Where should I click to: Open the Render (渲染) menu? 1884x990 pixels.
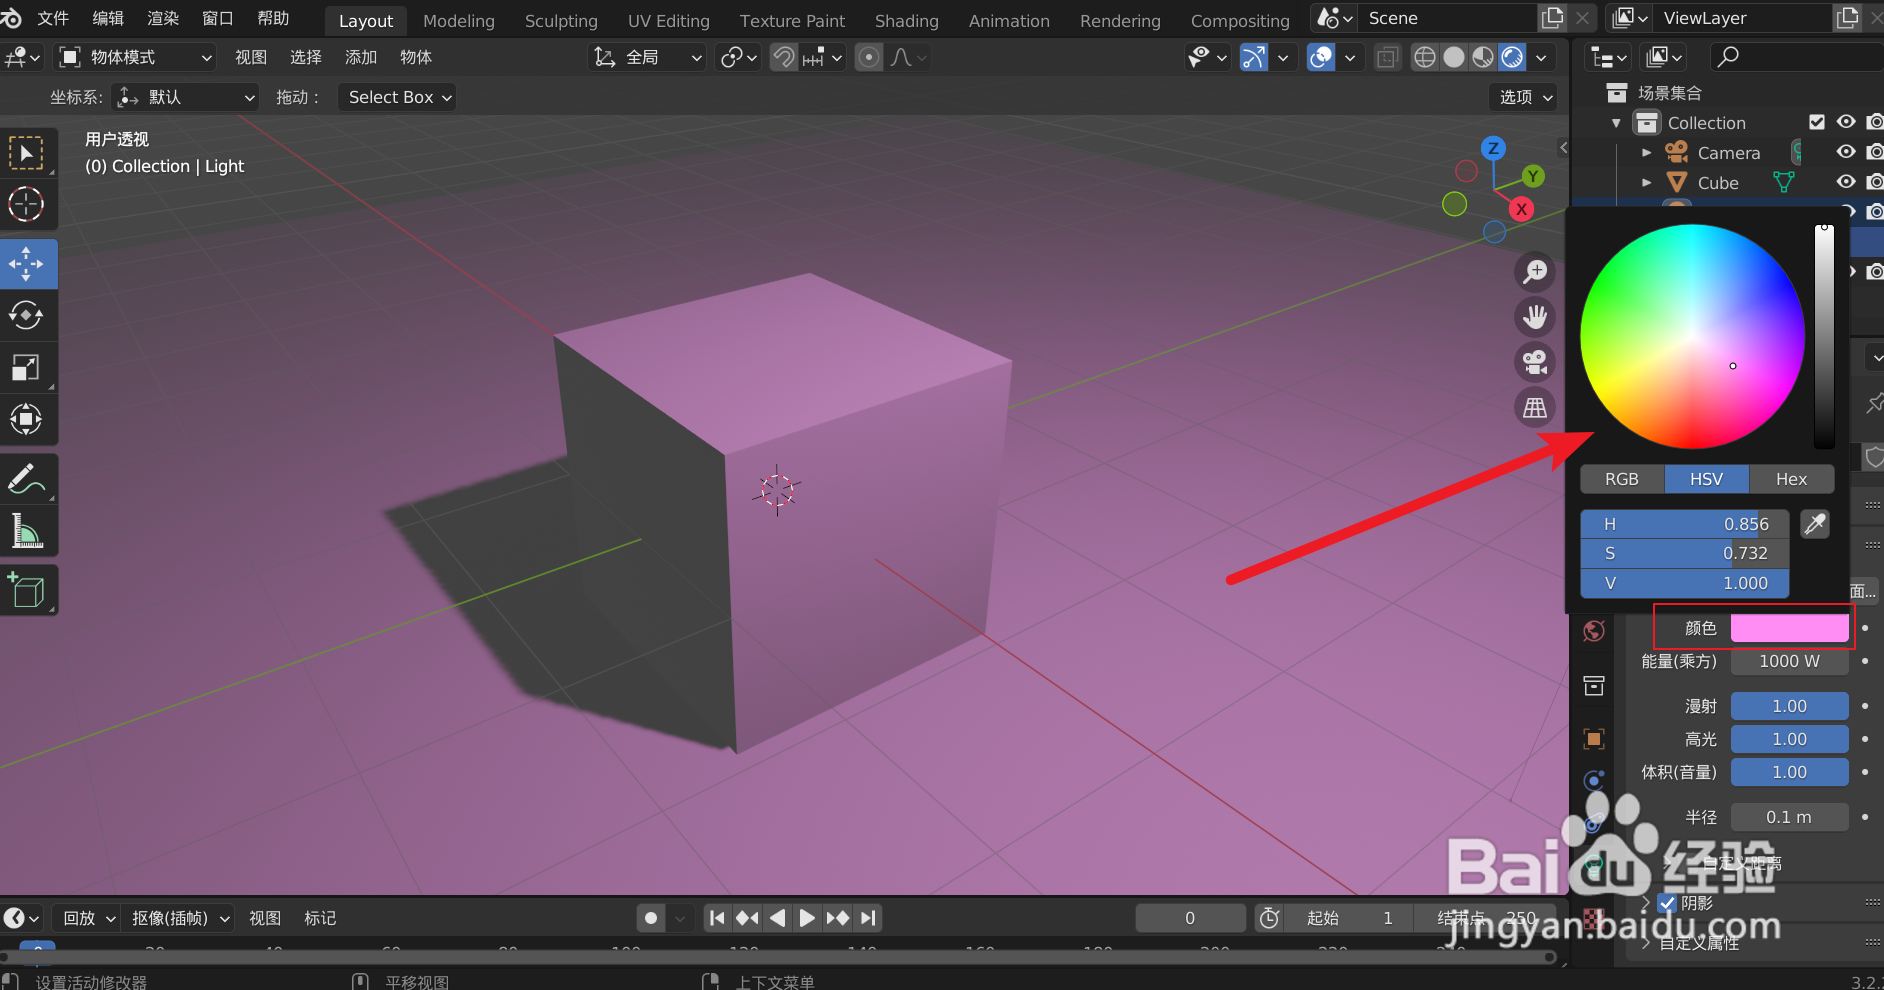tap(163, 19)
